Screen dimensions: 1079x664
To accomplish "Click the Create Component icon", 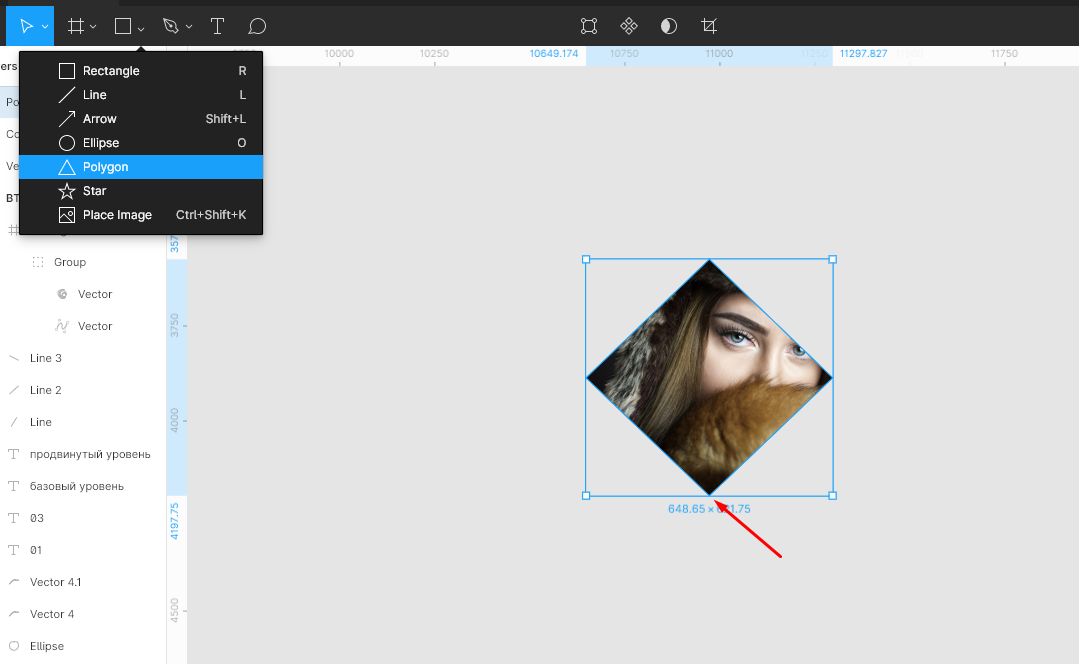I will click(629, 26).
